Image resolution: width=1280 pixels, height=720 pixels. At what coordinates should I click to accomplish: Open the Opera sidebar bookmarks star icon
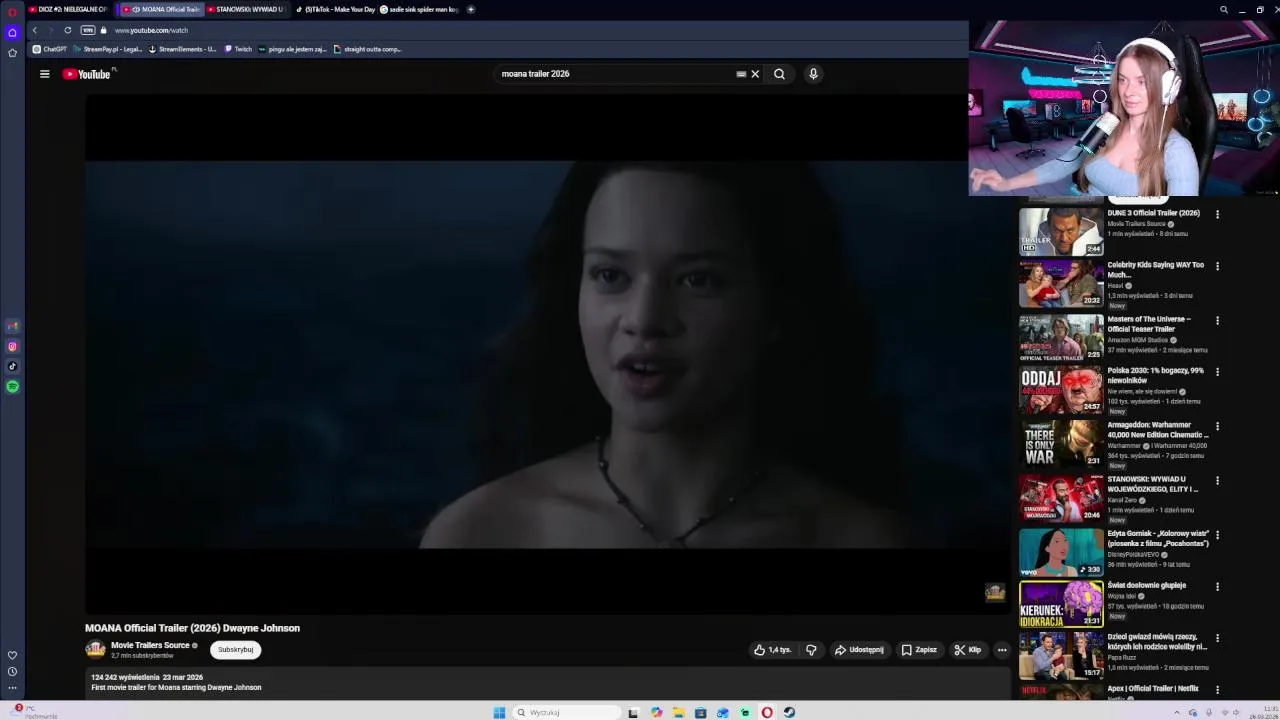point(12,53)
